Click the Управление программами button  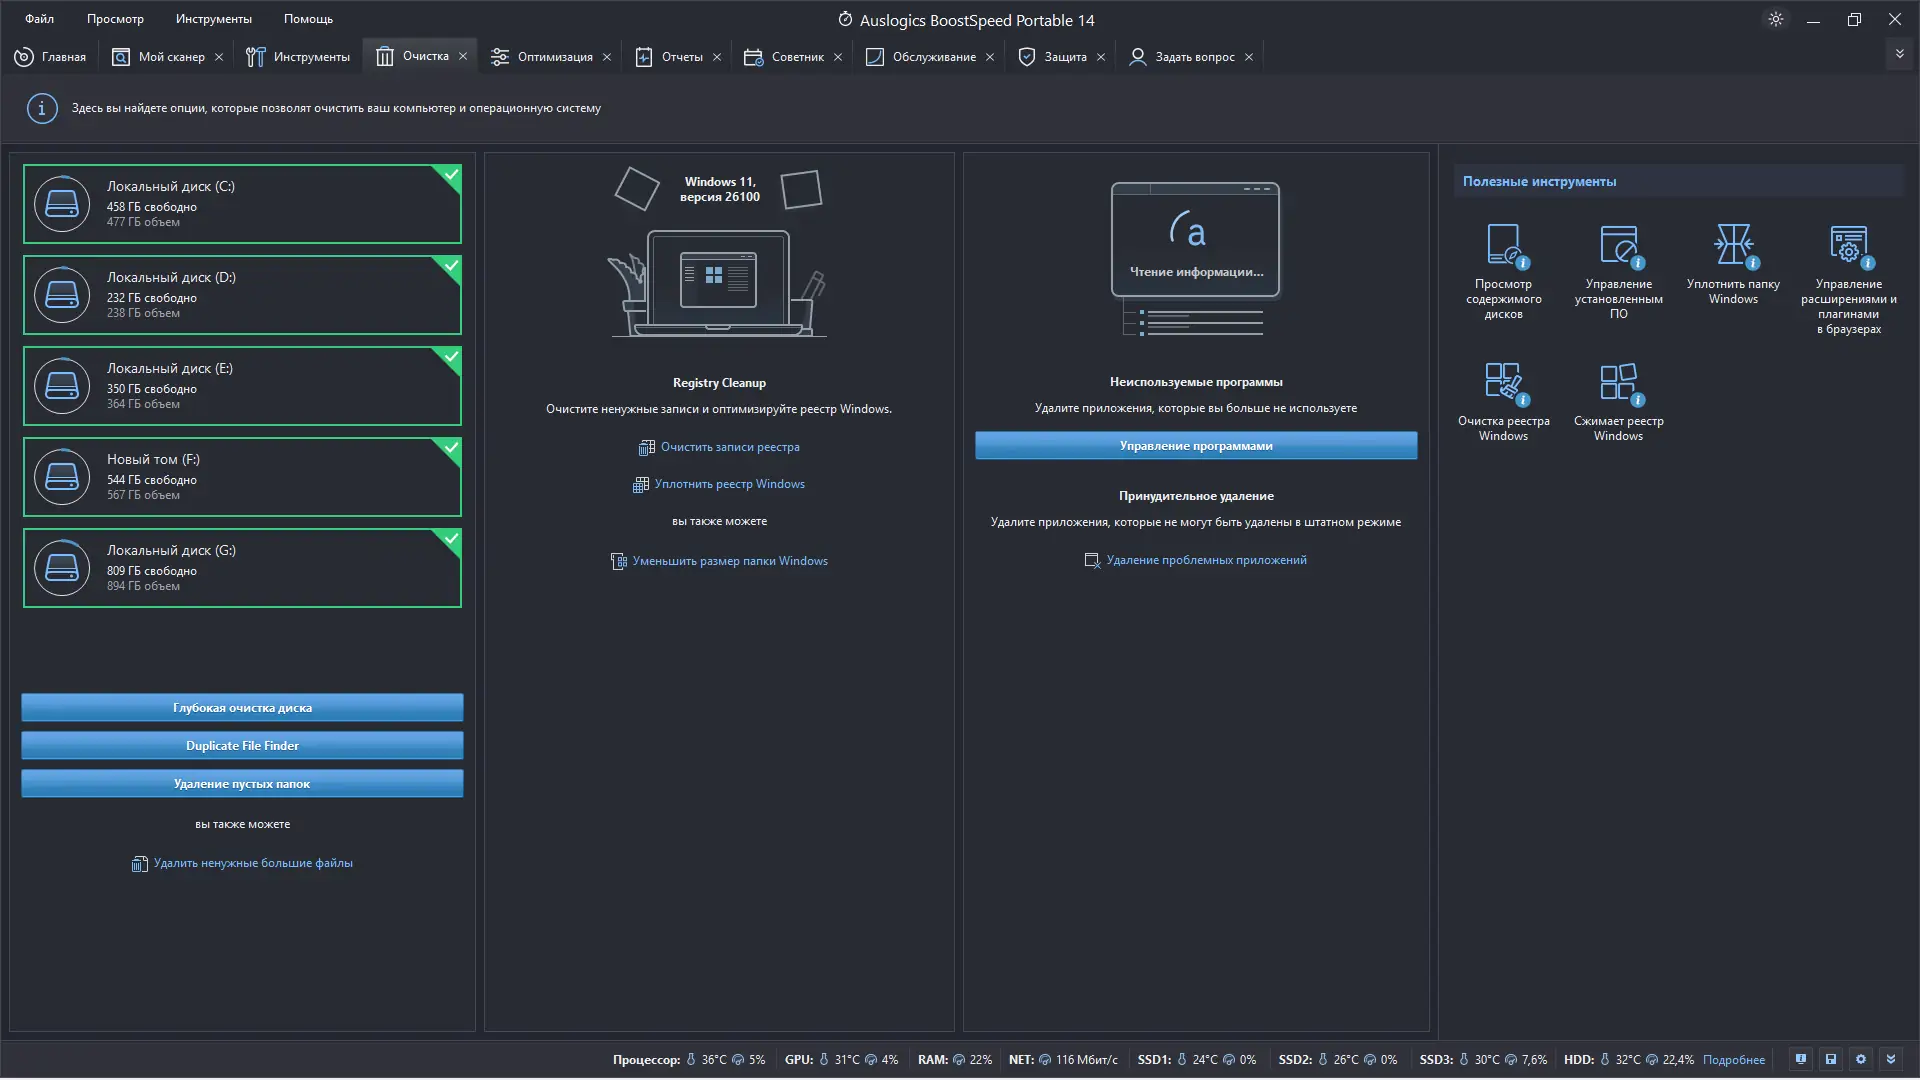tap(1196, 446)
